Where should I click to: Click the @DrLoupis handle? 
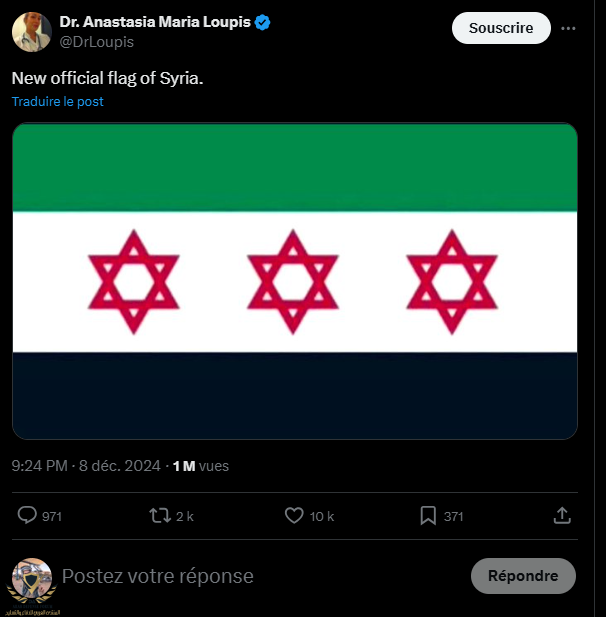pyautogui.click(x=97, y=42)
